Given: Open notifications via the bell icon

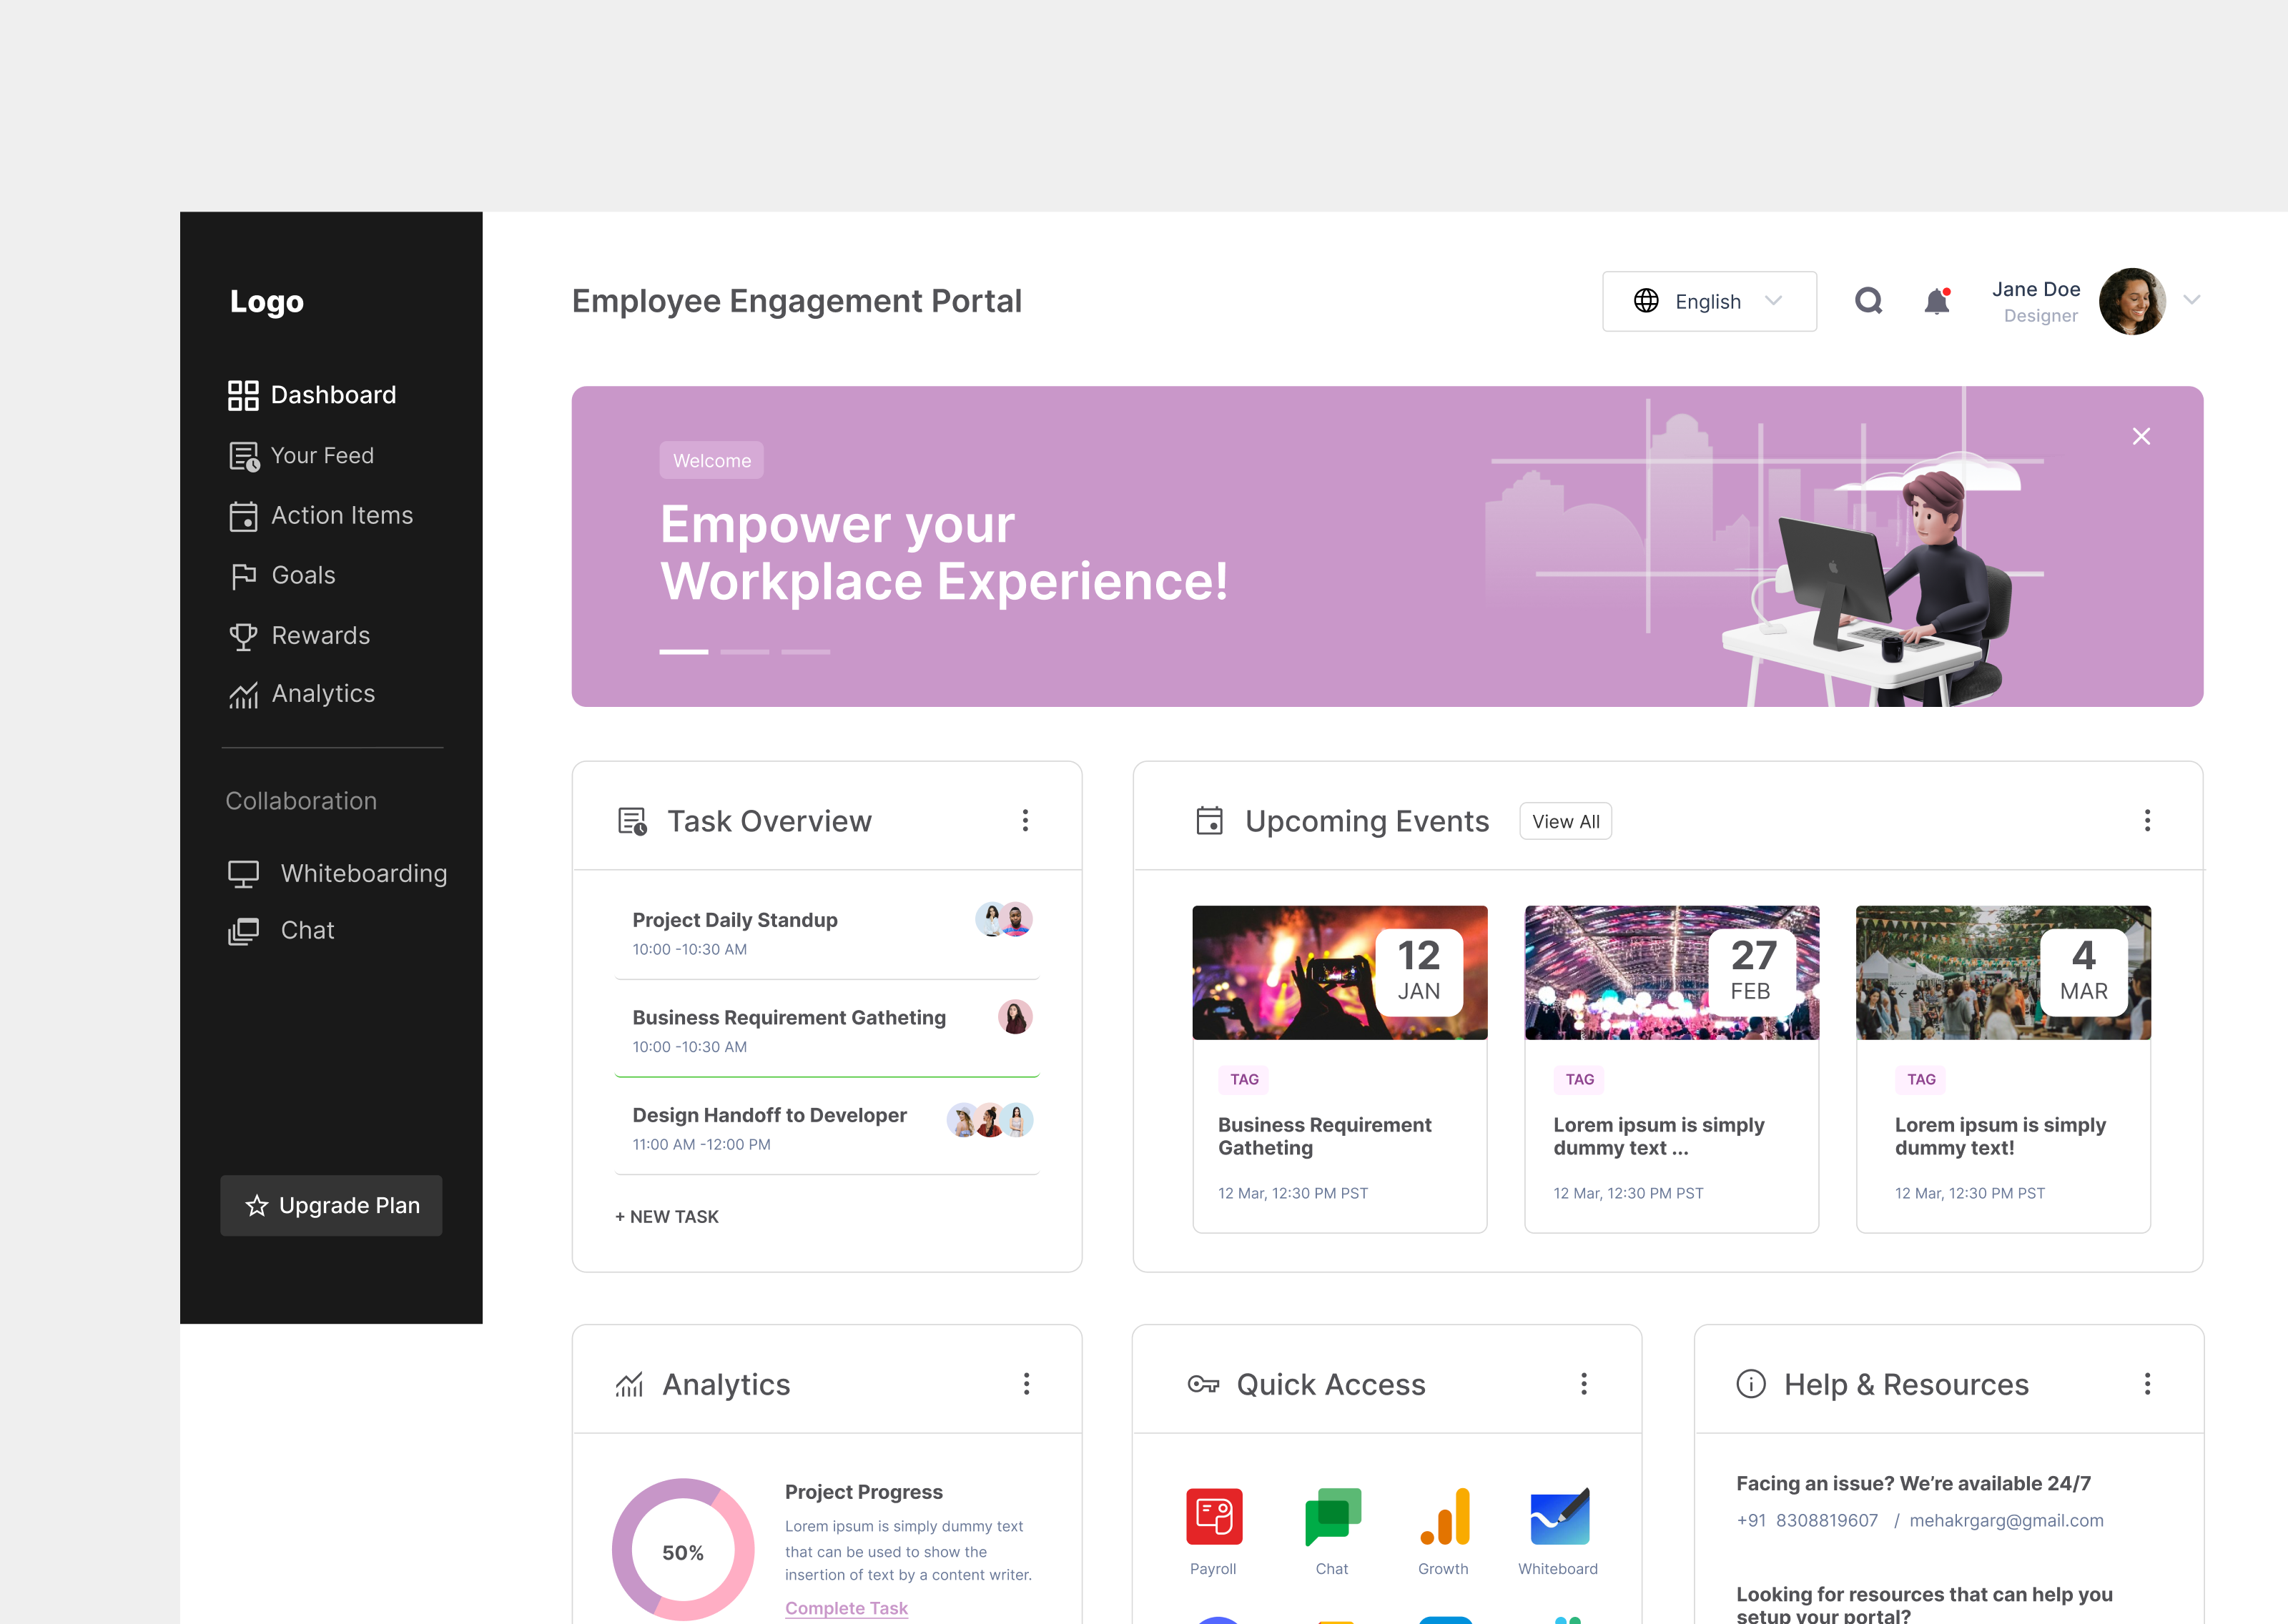Looking at the screenshot, I should (x=1936, y=301).
